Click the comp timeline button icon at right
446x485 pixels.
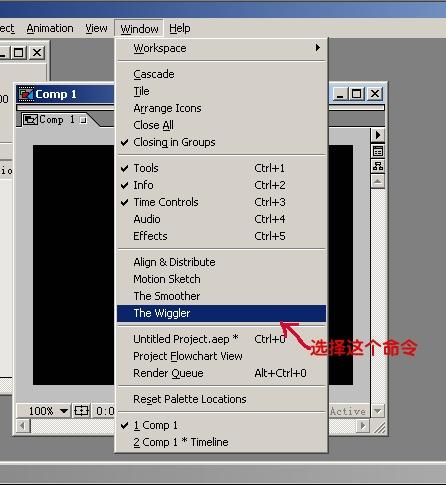click(x=378, y=151)
